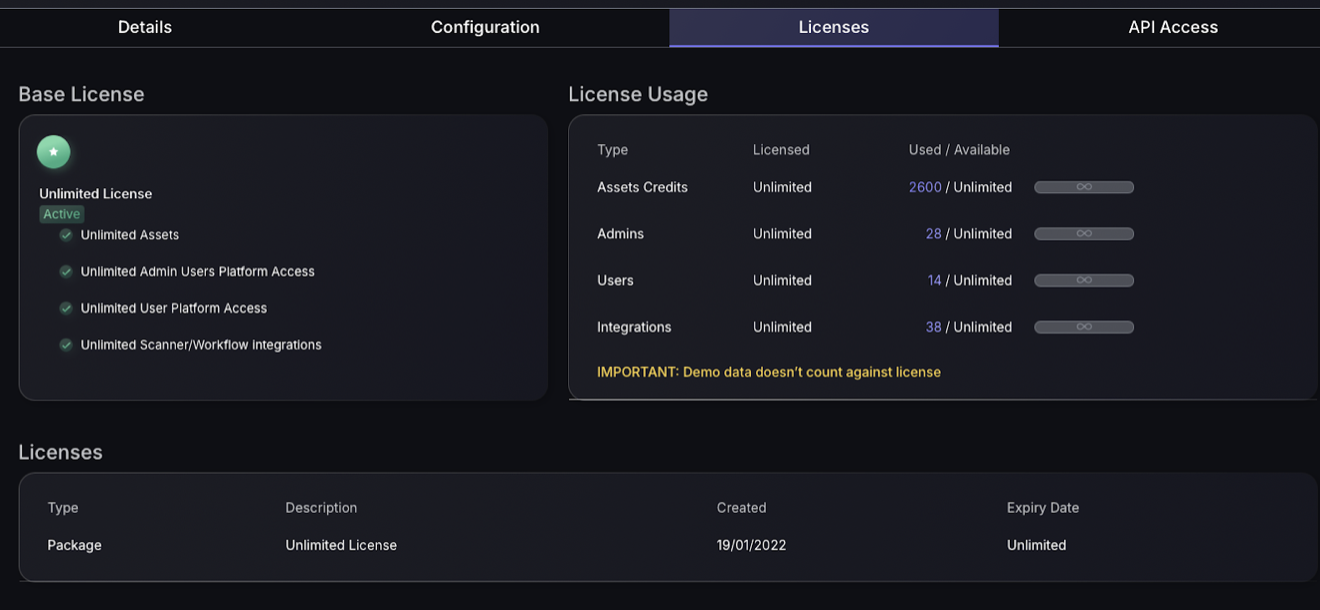The height and width of the screenshot is (610, 1320).
Task: Click the IMPORTANT demo data notice
Action: [x=769, y=372]
